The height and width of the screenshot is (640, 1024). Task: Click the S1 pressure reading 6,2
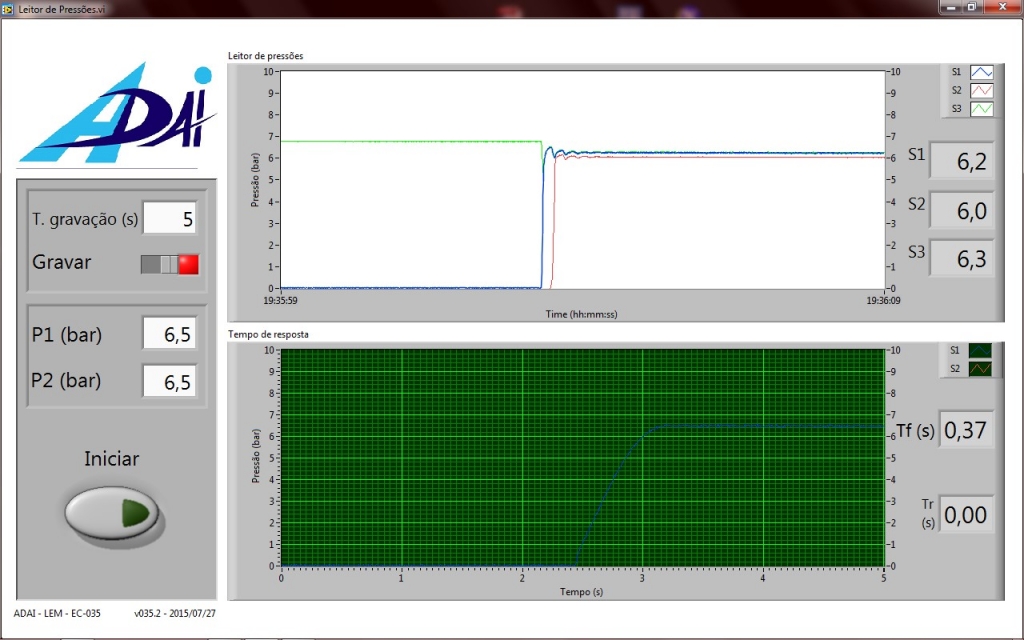pyautogui.click(x=961, y=161)
